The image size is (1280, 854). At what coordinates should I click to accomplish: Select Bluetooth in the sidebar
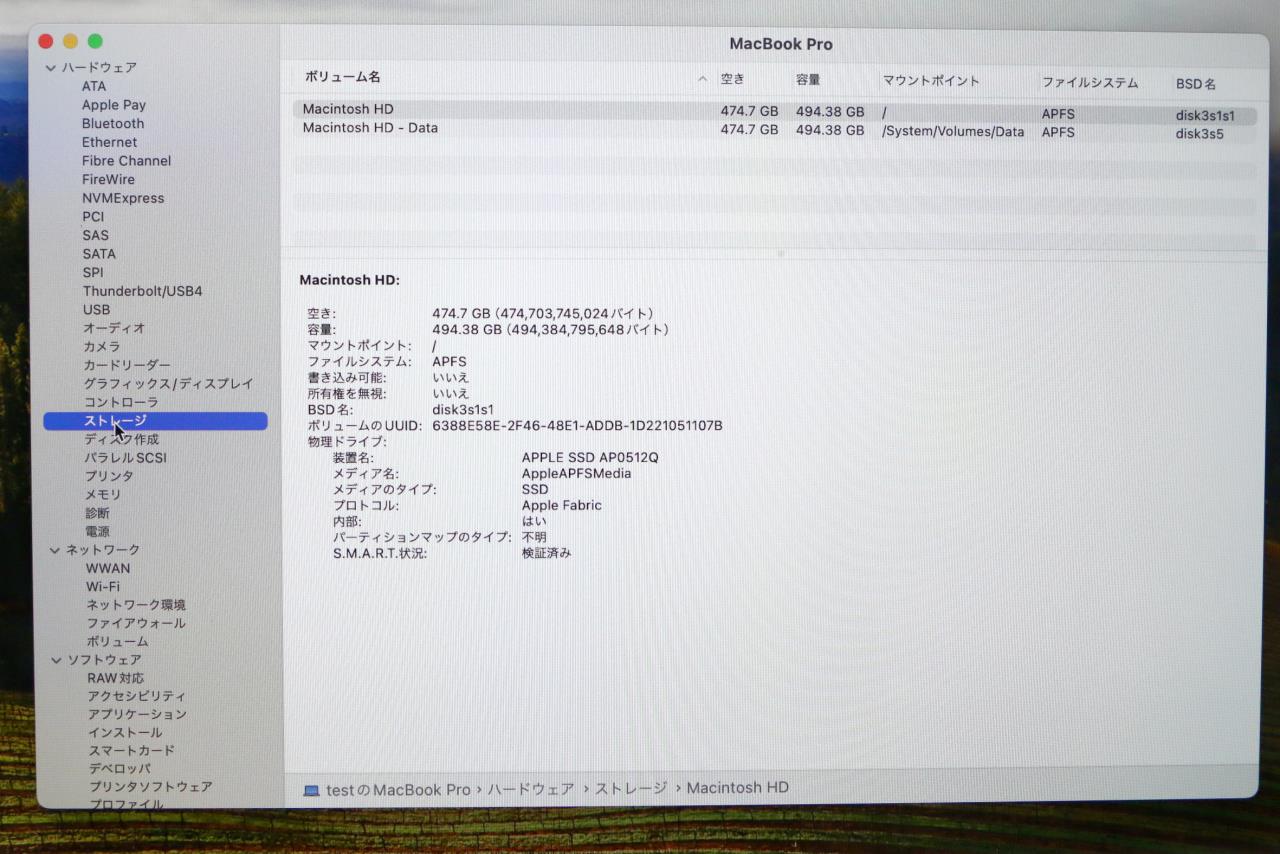[113, 124]
